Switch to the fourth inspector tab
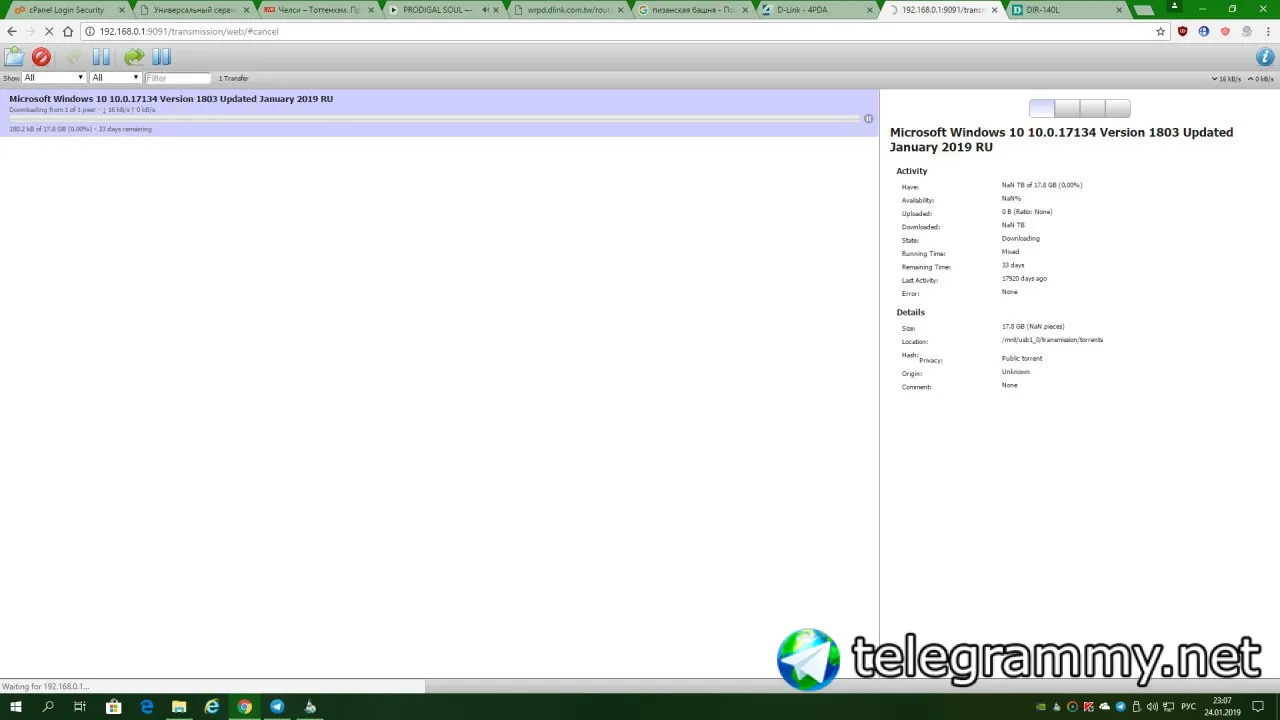 [x=1117, y=109]
